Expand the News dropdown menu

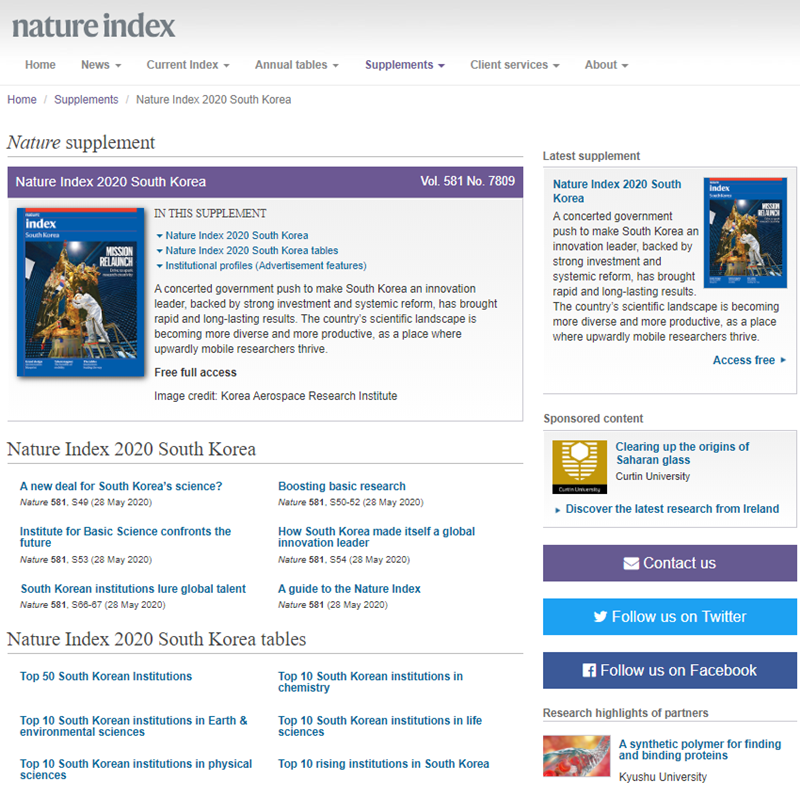(101, 65)
